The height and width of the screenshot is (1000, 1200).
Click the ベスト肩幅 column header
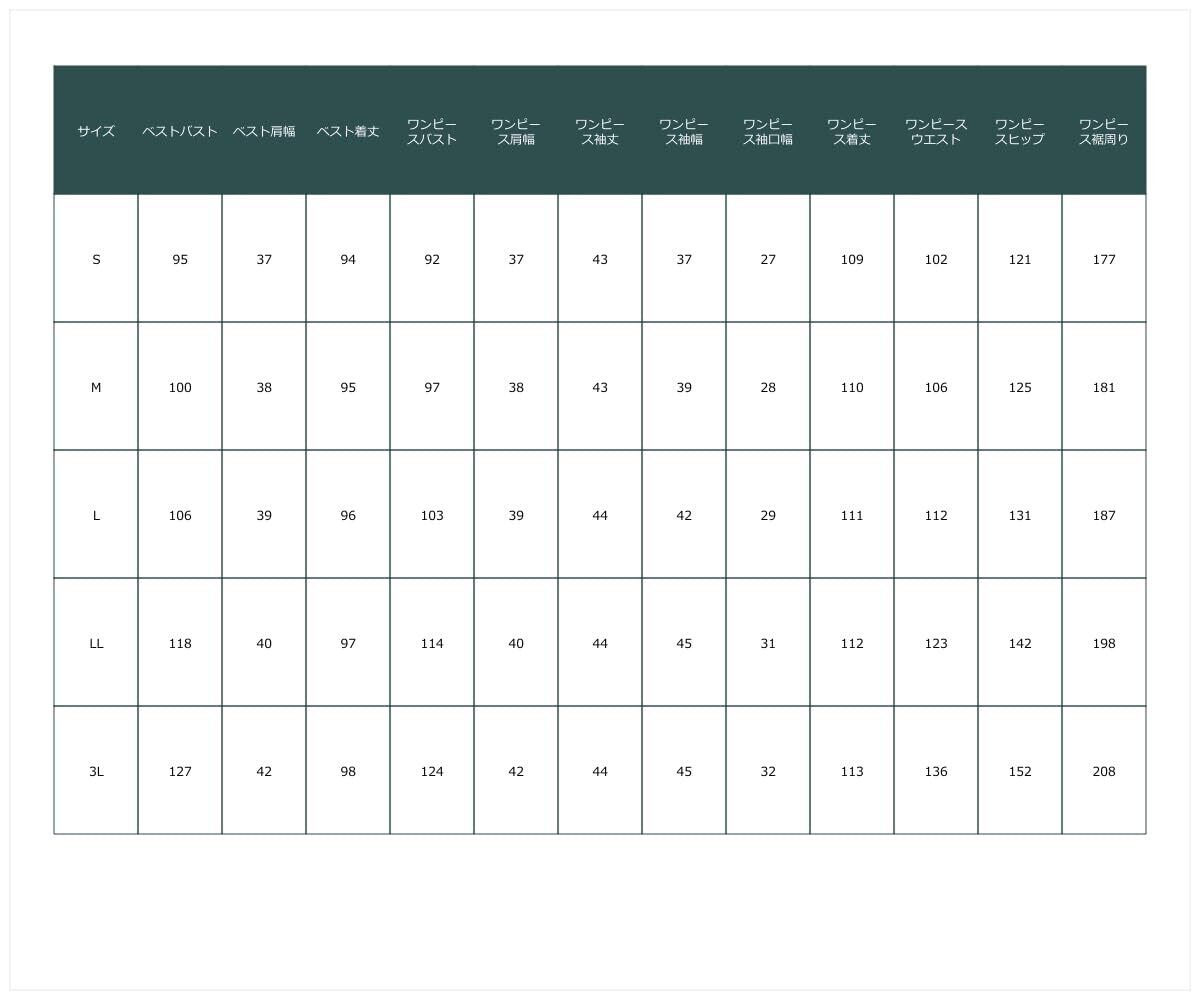pyautogui.click(x=264, y=131)
